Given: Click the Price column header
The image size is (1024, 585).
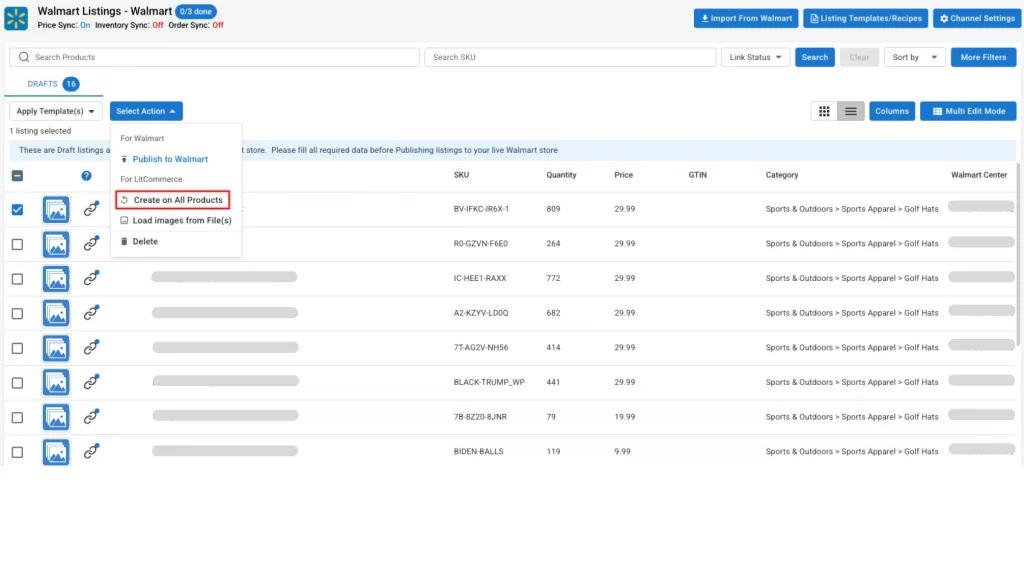Looking at the screenshot, I should tap(623, 175).
